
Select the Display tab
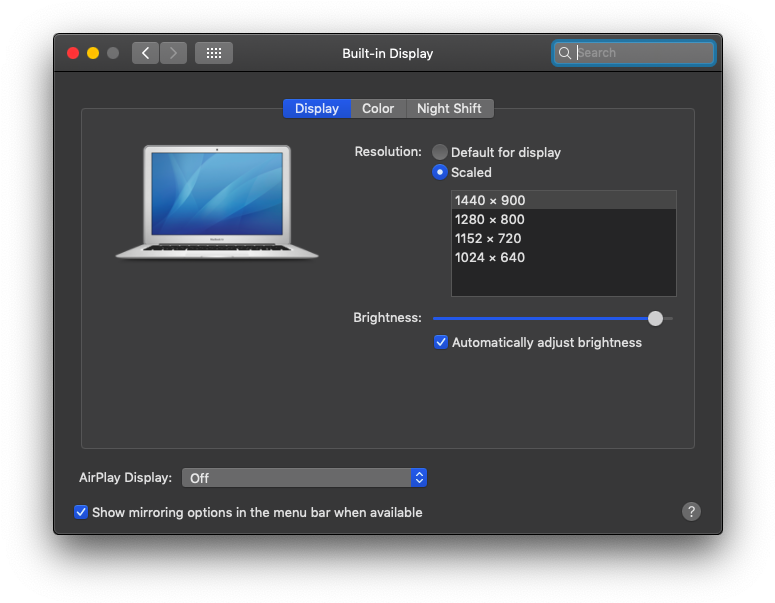point(316,108)
